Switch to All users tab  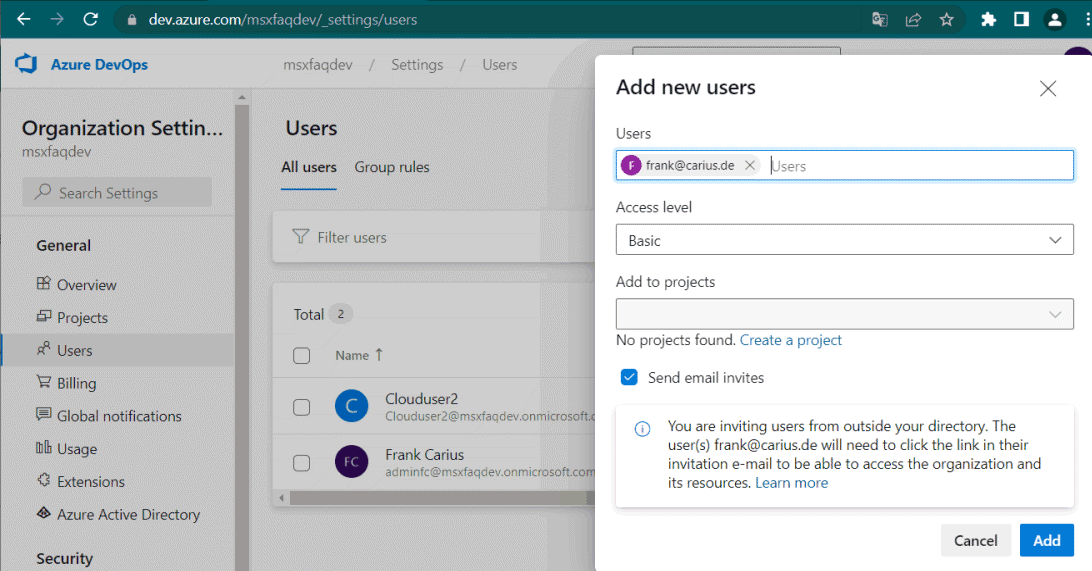[309, 167]
